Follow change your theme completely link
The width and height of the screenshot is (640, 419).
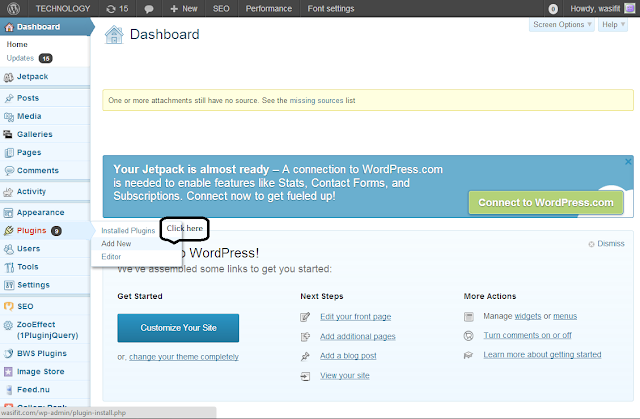[184, 357]
